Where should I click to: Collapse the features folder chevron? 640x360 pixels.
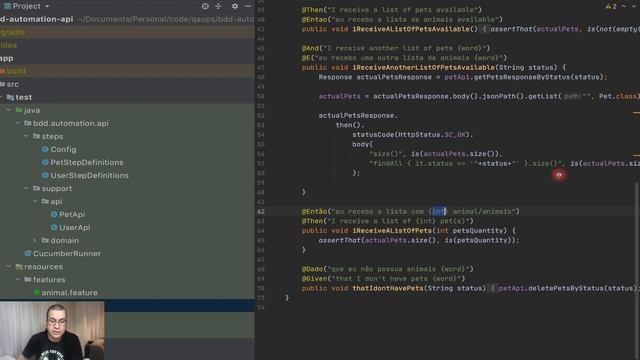pos(18,280)
